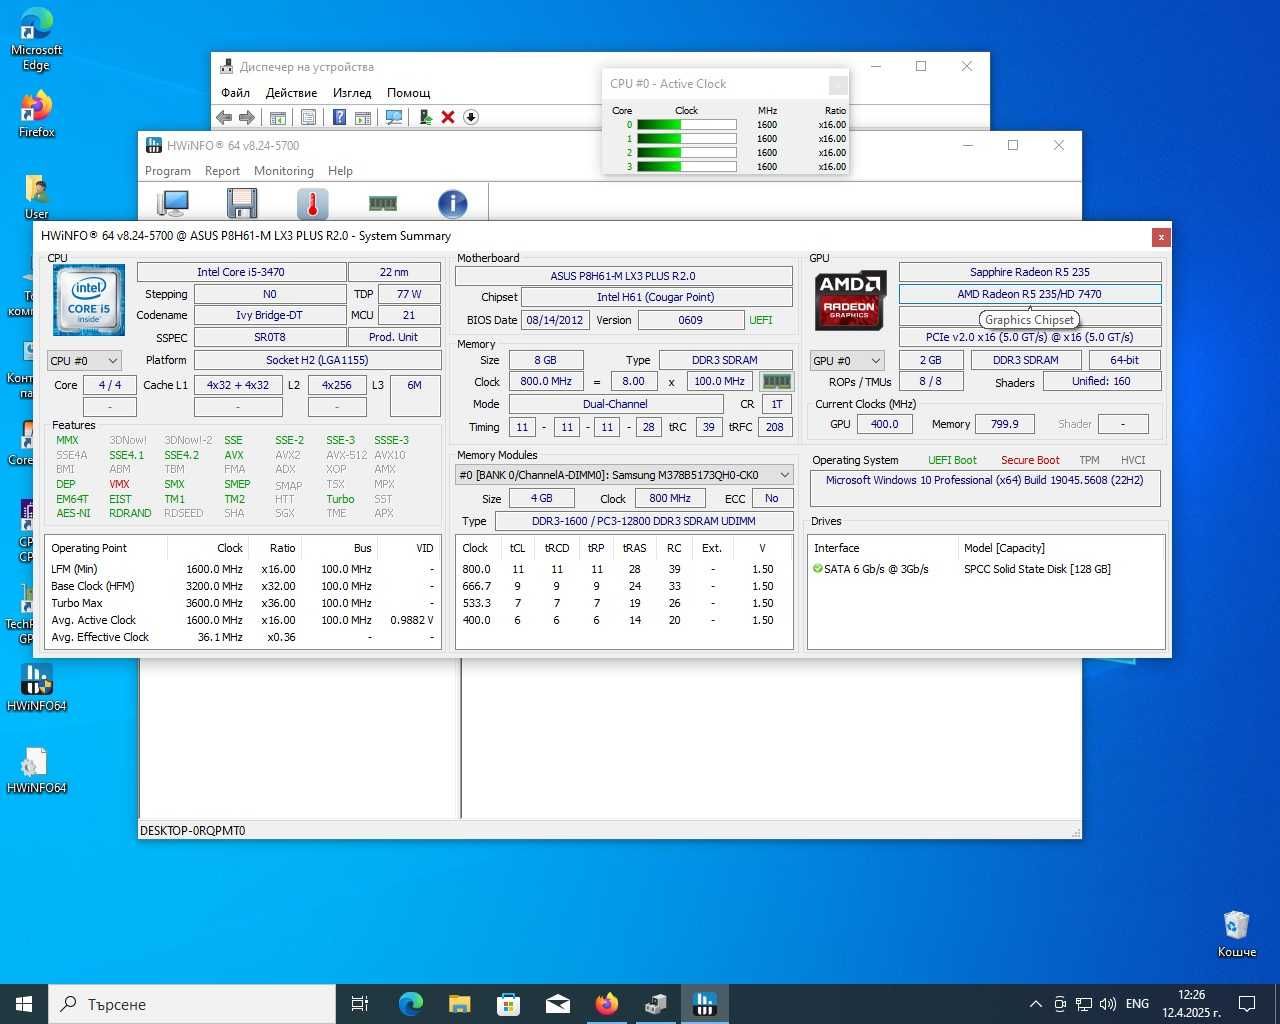Viewport: 1280px width, 1024px height.
Task: Toggle console tree icon in Device Manager
Action: (x=278, y=117)
